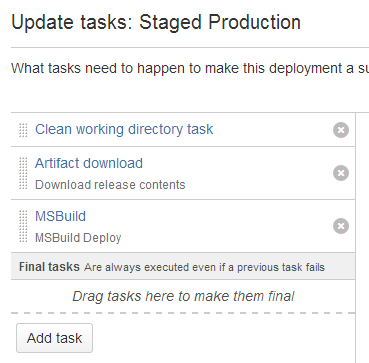
Task: Remove the Clean working directory task
Action: pyautogui.click(x=341, y=130)
